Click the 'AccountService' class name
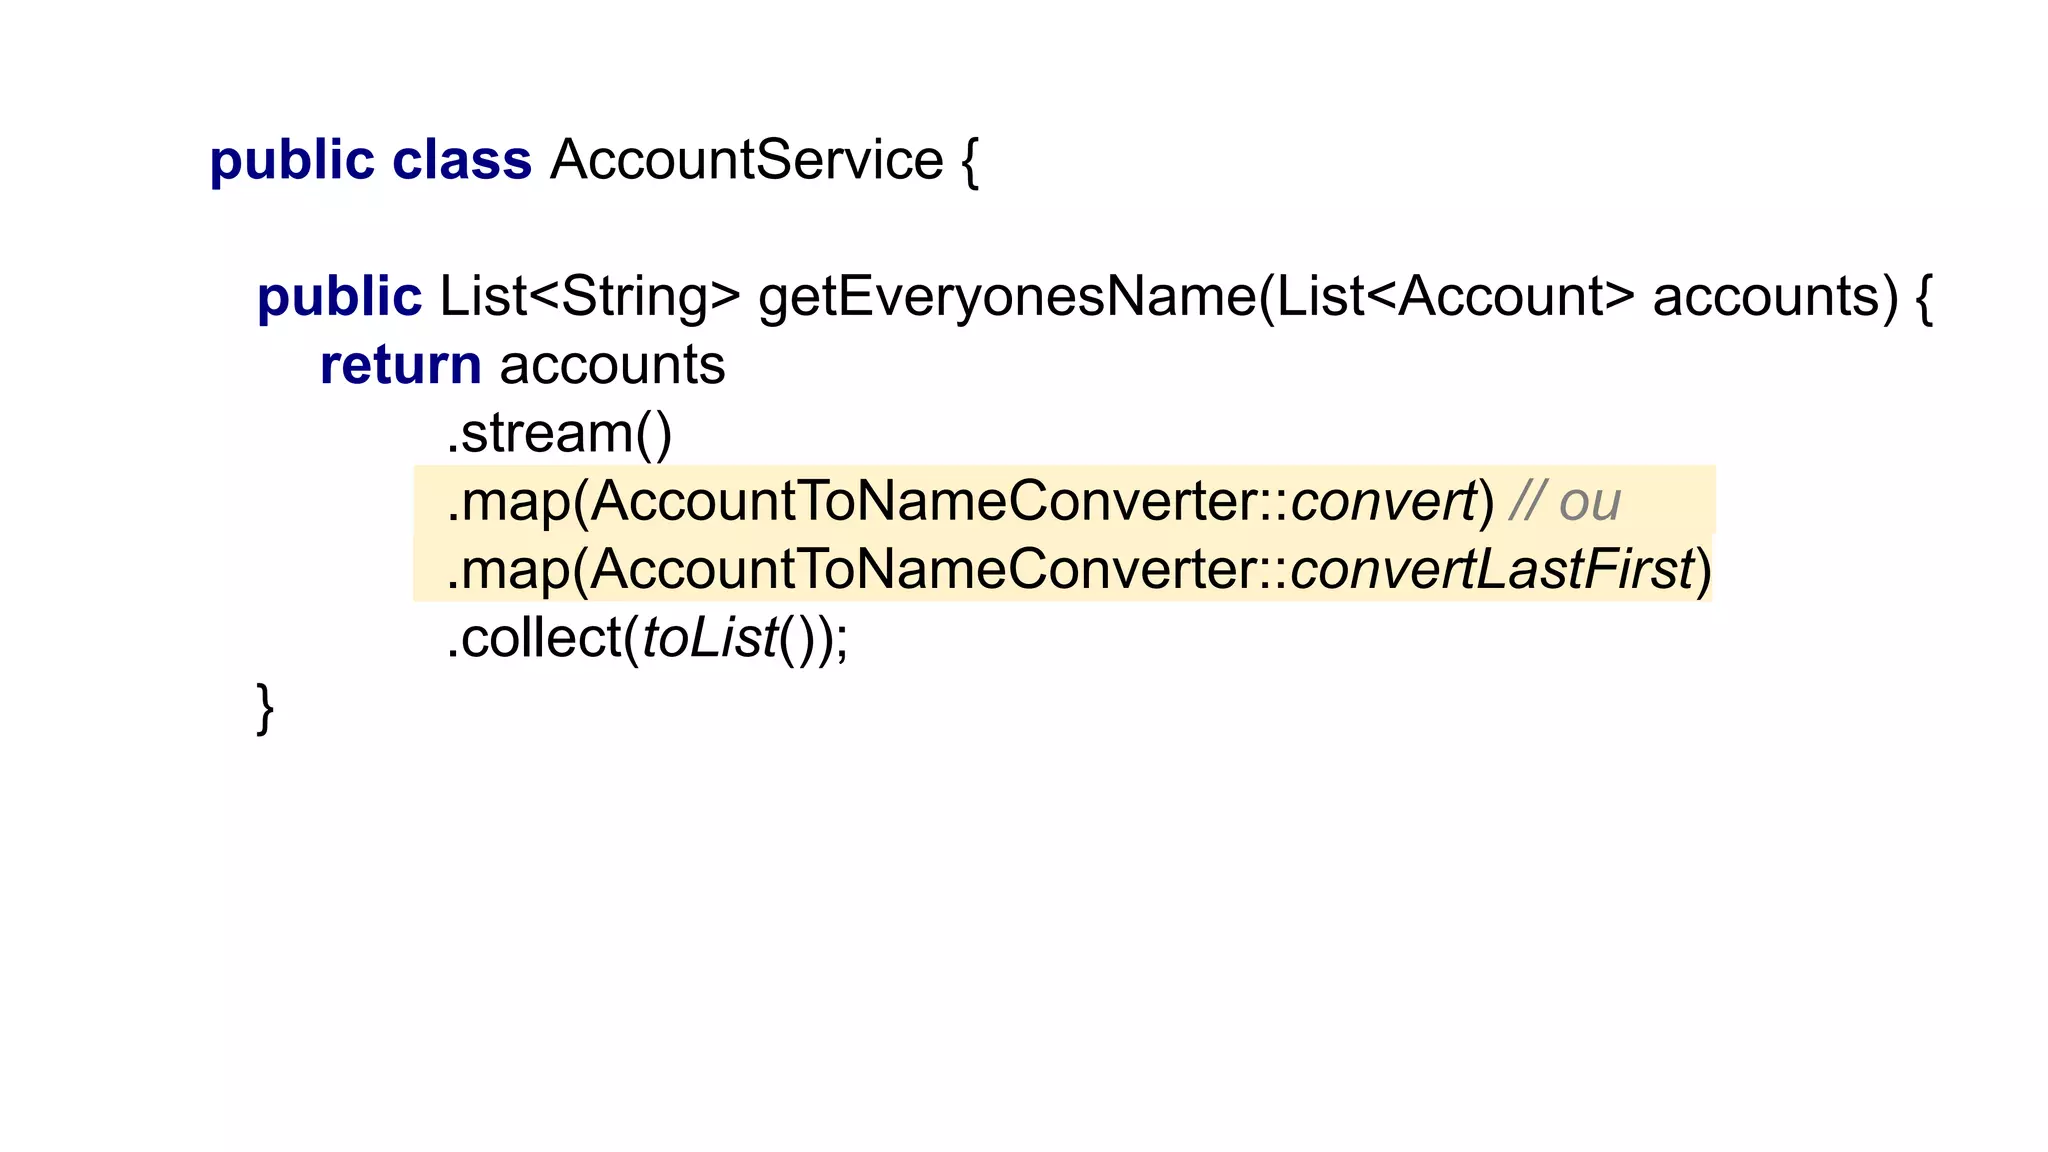 746,160
